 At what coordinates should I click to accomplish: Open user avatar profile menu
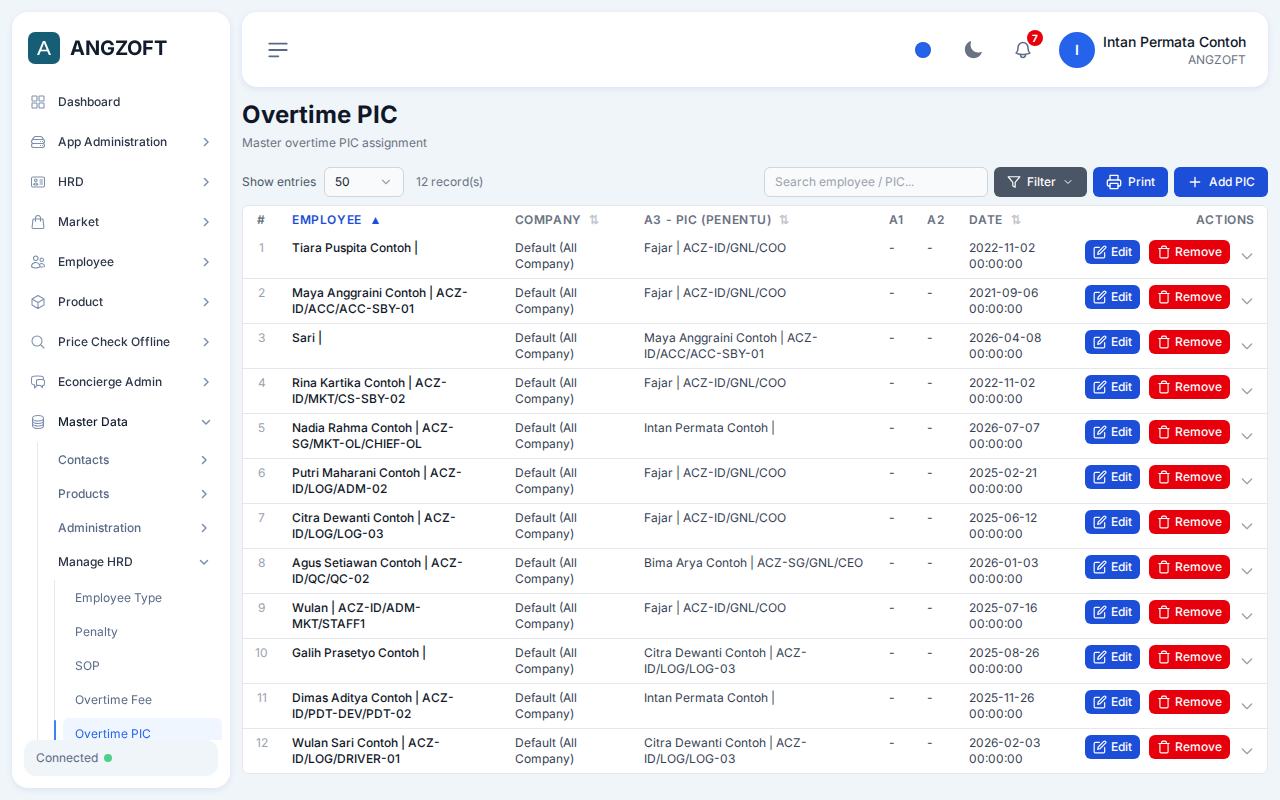[x=1077, y=50]
